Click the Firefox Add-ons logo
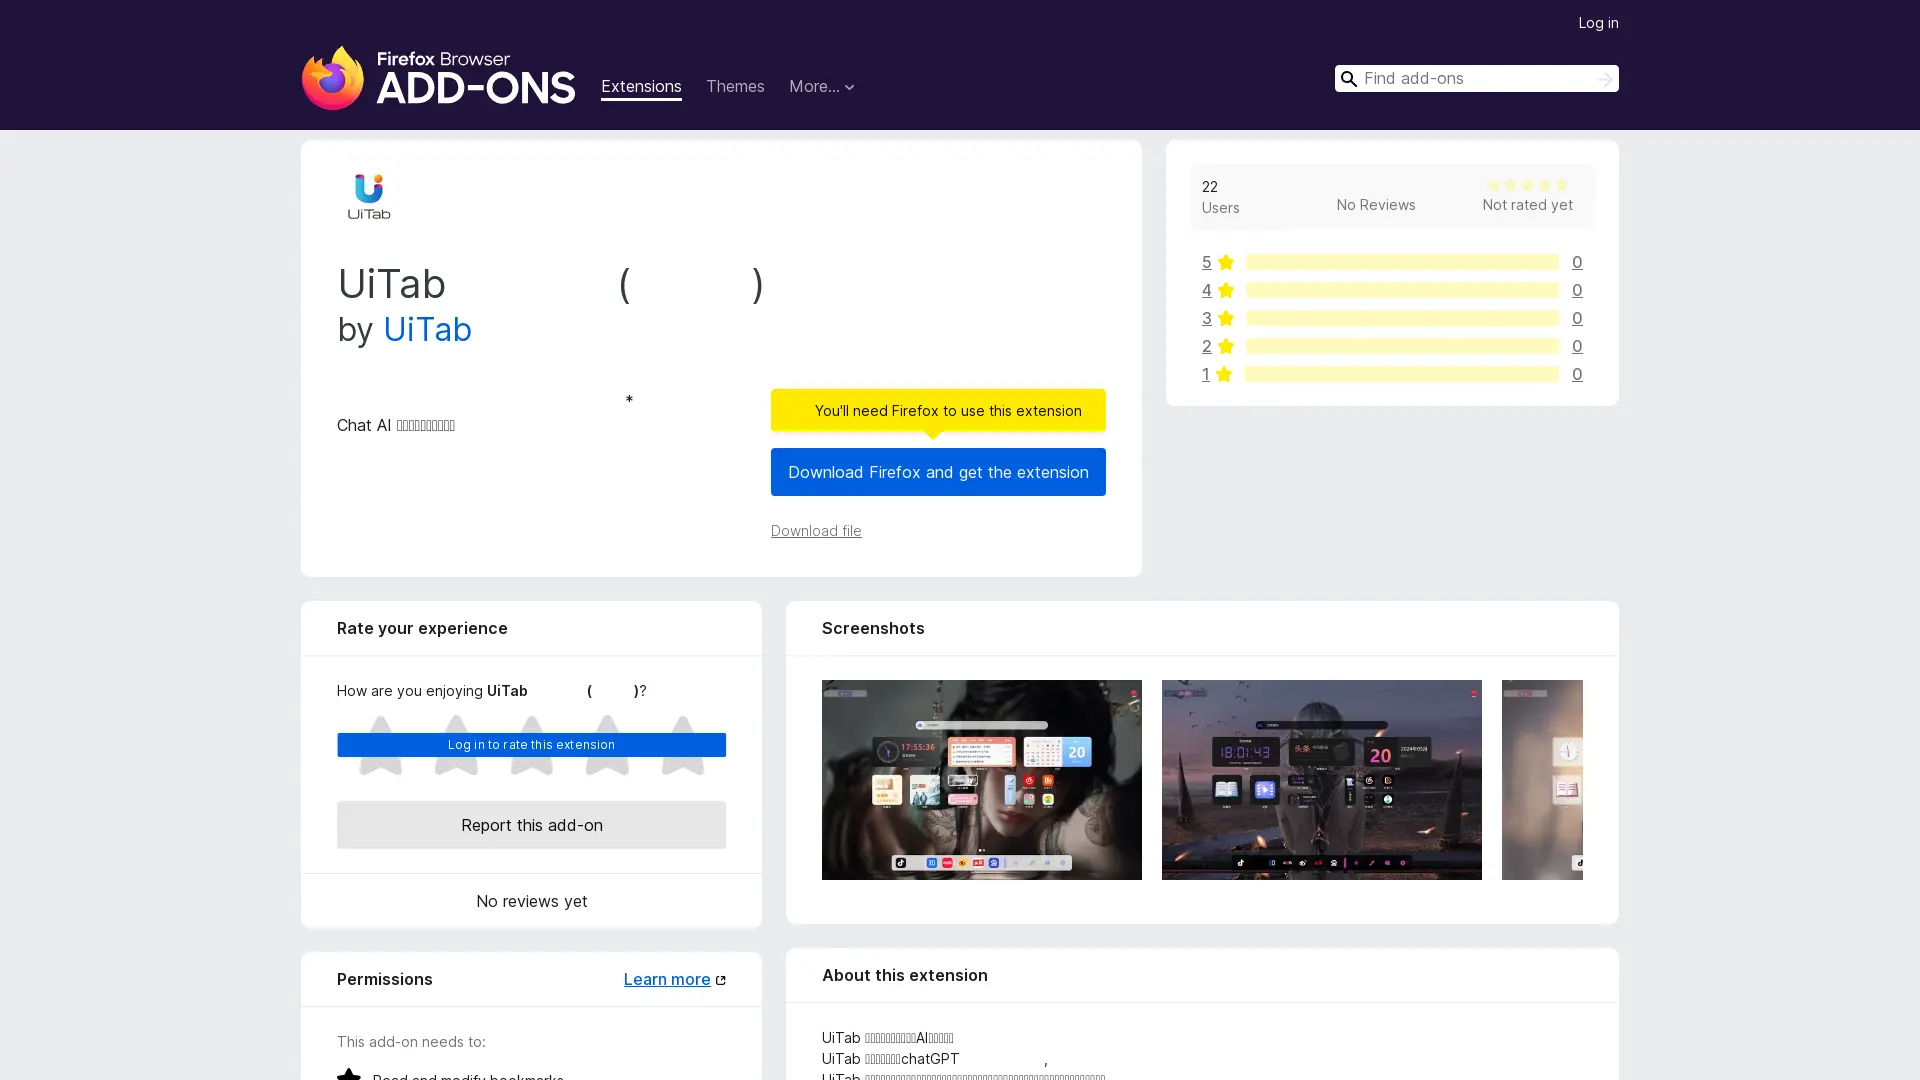 [x=438, y=78]
